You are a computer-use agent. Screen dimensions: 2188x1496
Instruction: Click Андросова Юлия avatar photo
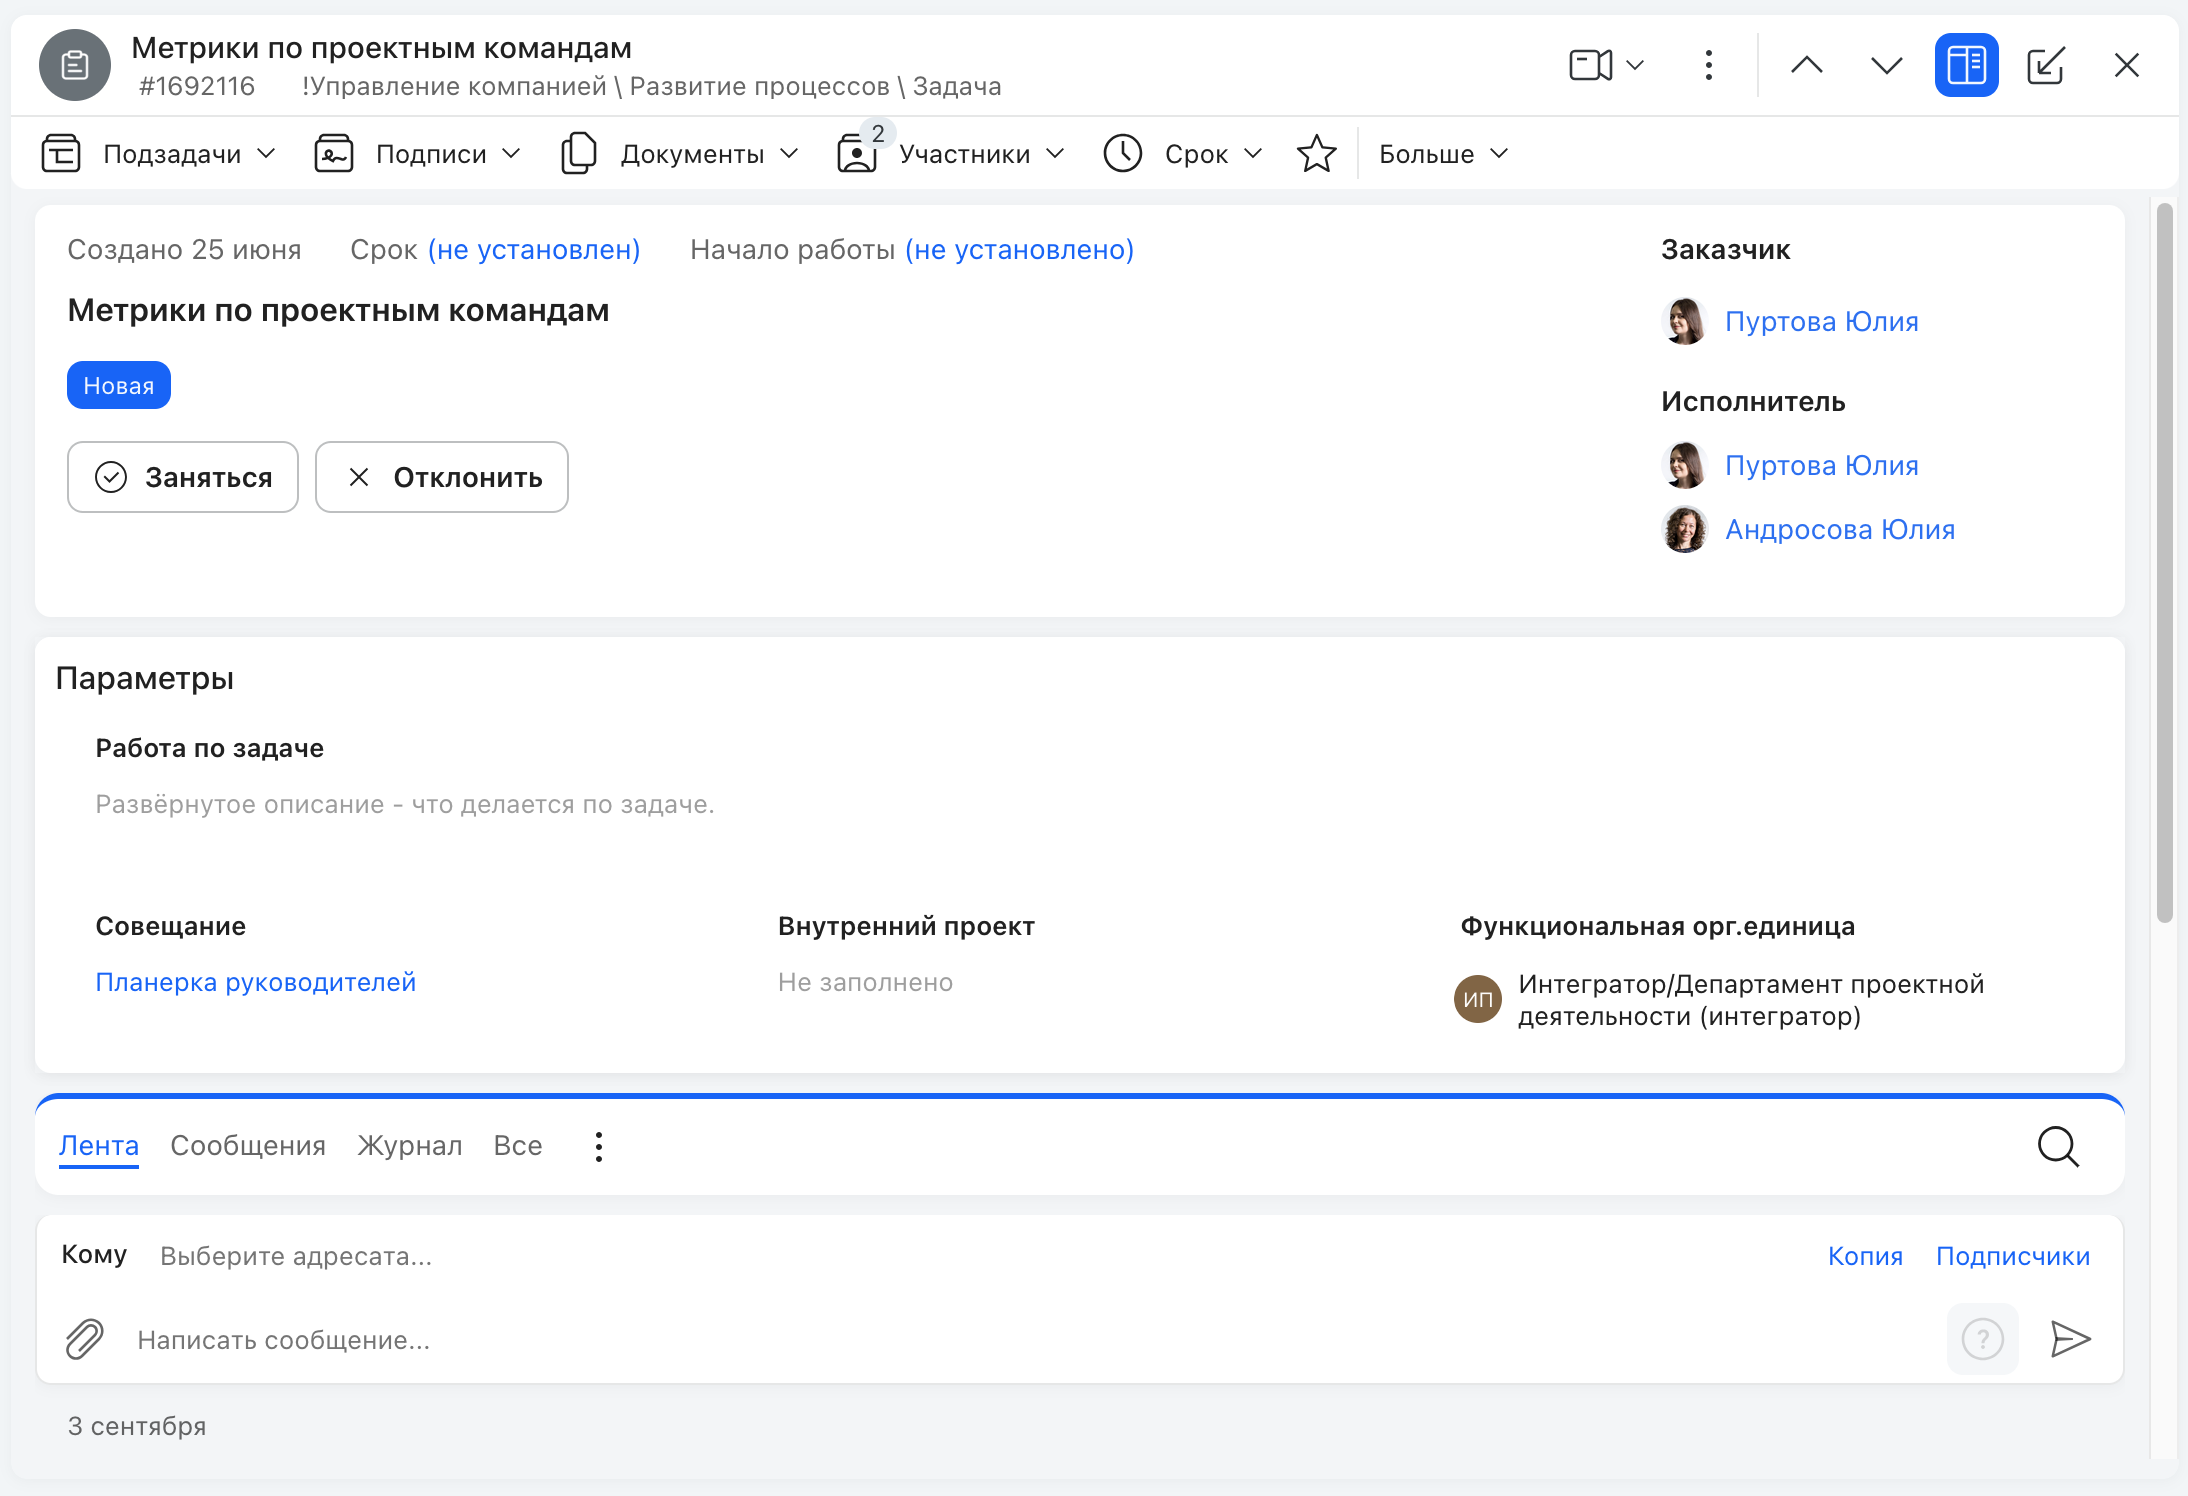[1685, 529]
